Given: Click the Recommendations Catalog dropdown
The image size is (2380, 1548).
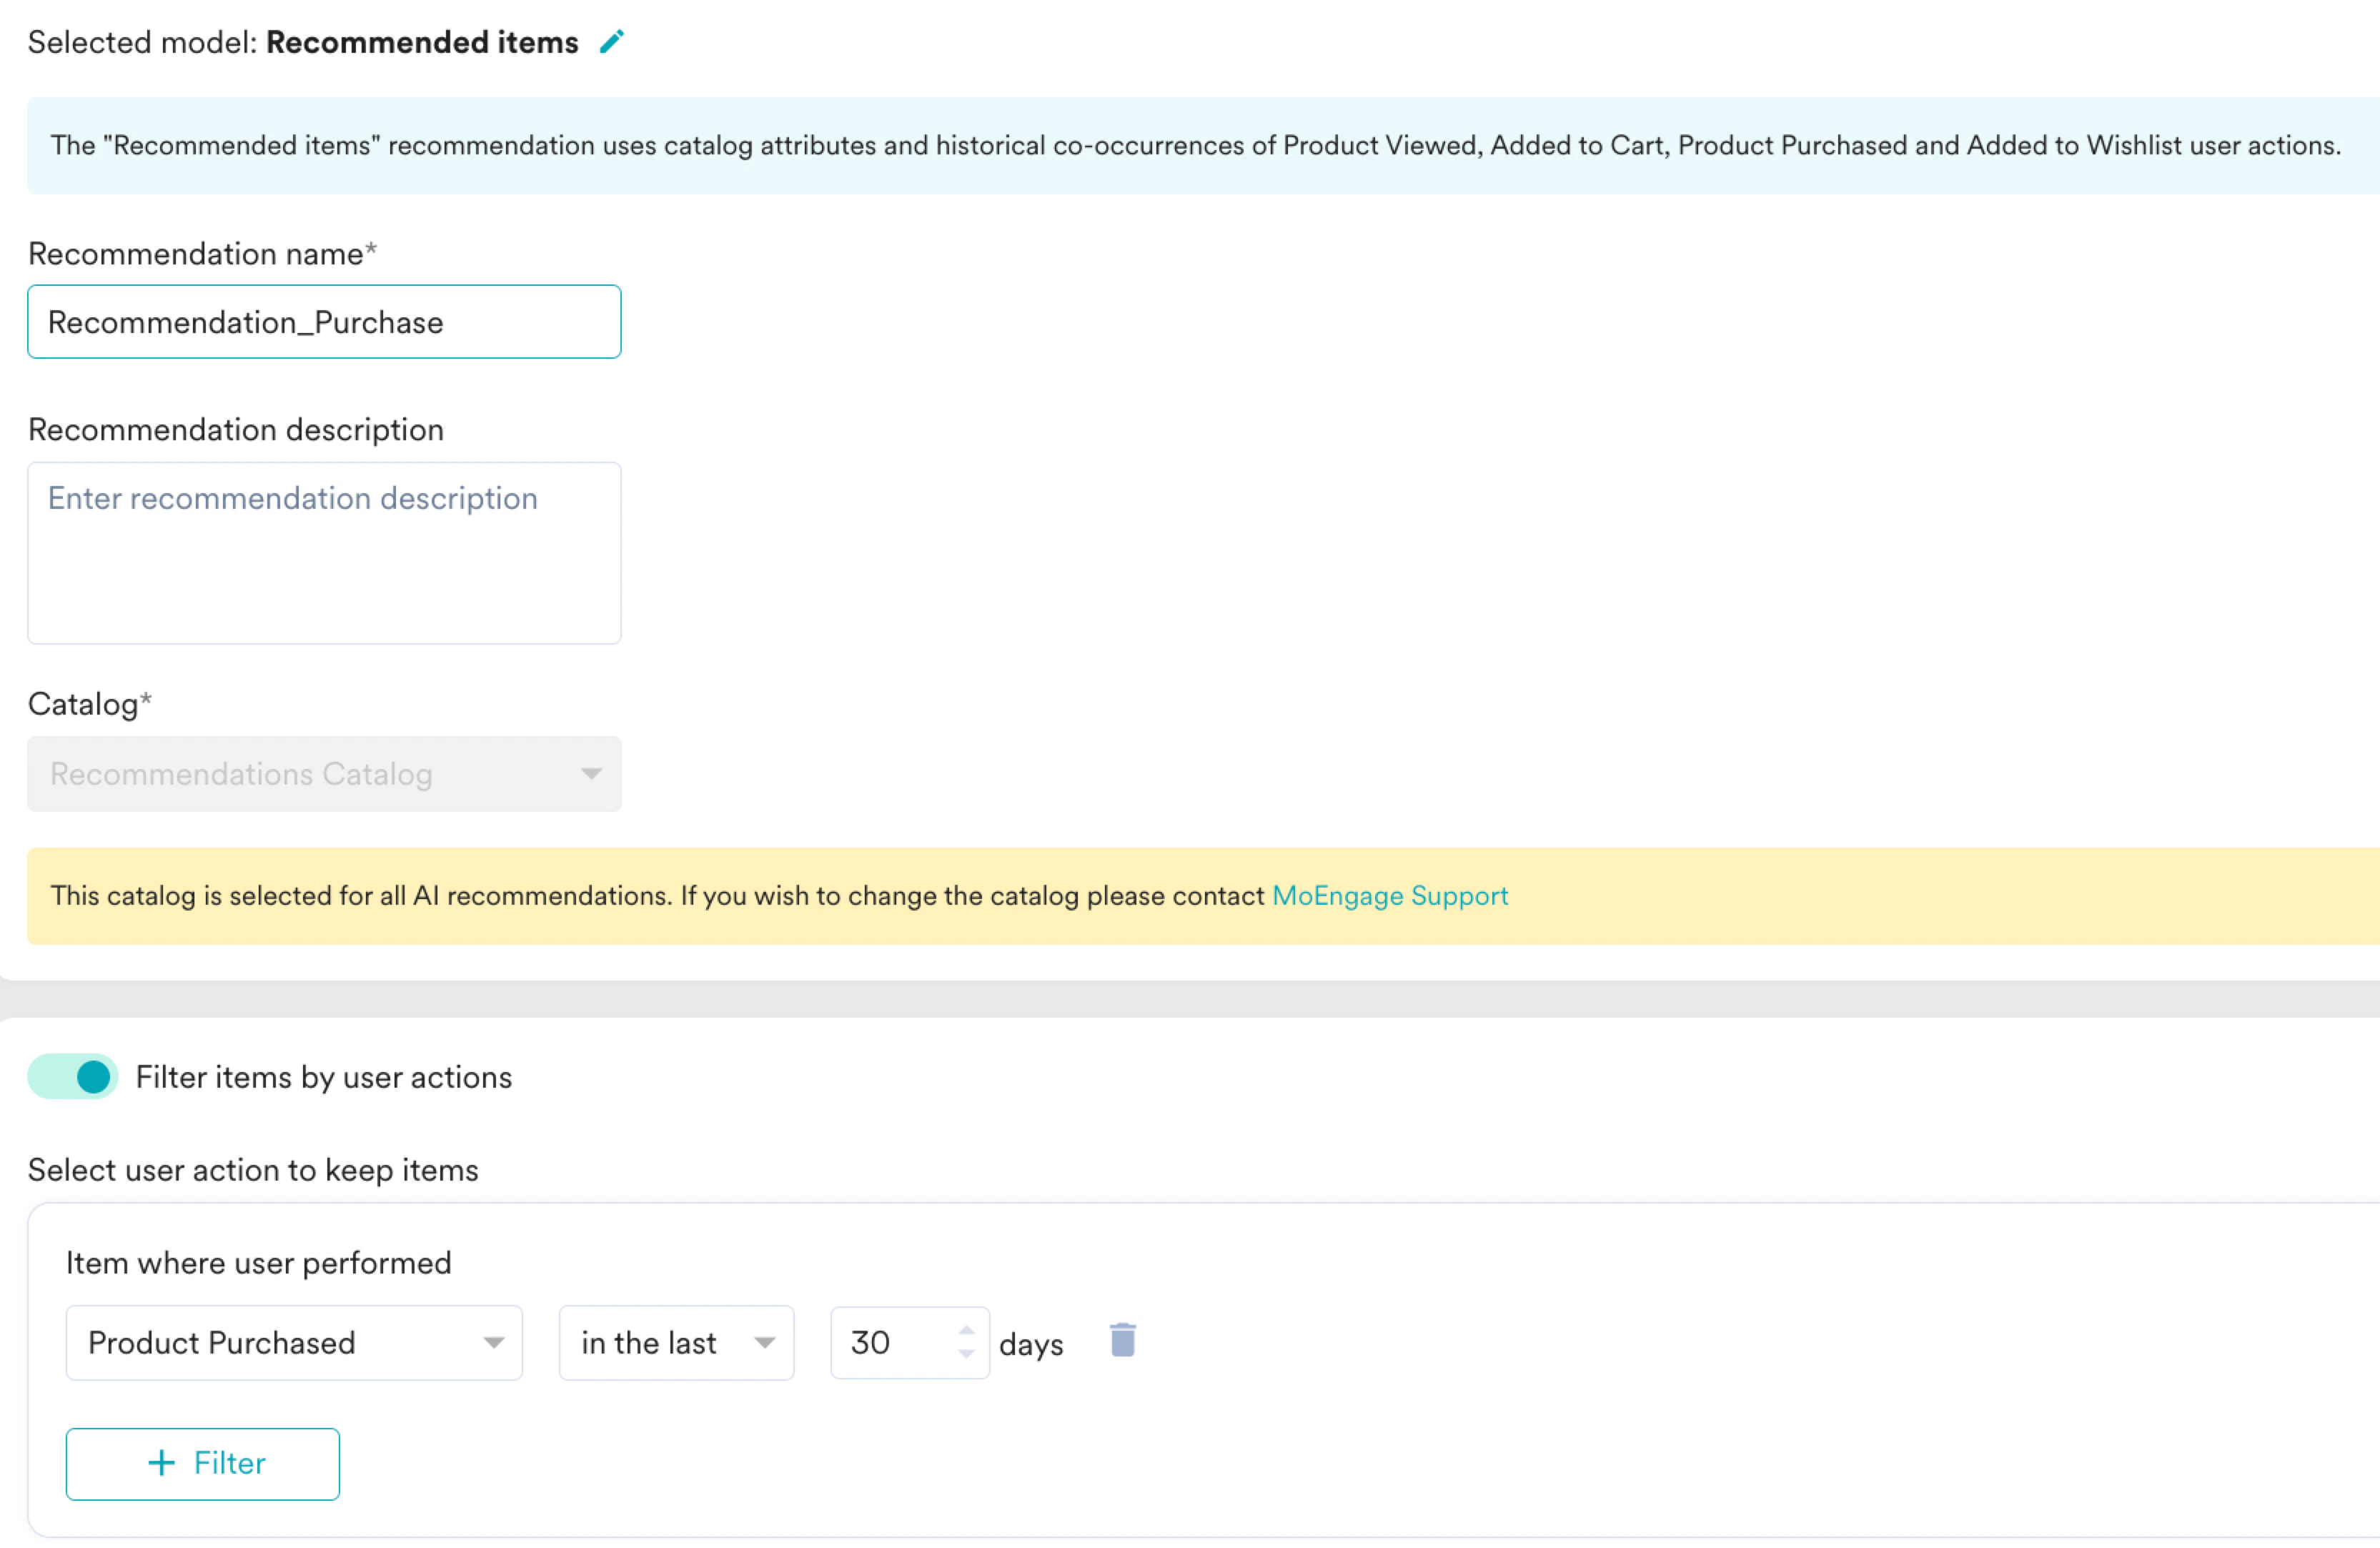Looking at the screenshot, I should [x=324, y=774].
